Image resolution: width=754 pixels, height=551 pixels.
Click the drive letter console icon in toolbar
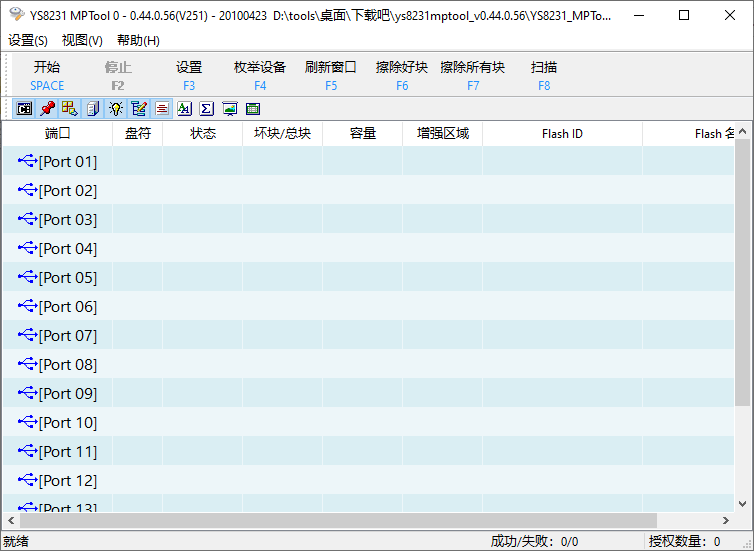(25, 109)
